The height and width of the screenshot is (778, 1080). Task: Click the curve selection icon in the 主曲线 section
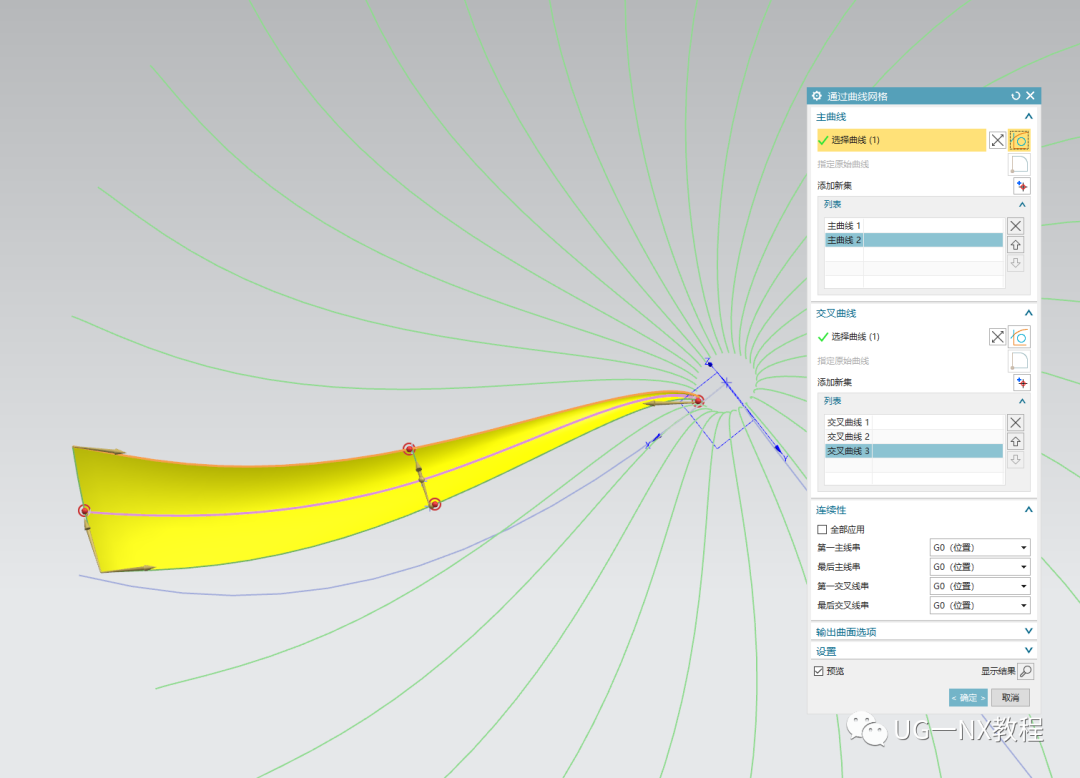click(x=1019, y=140)
